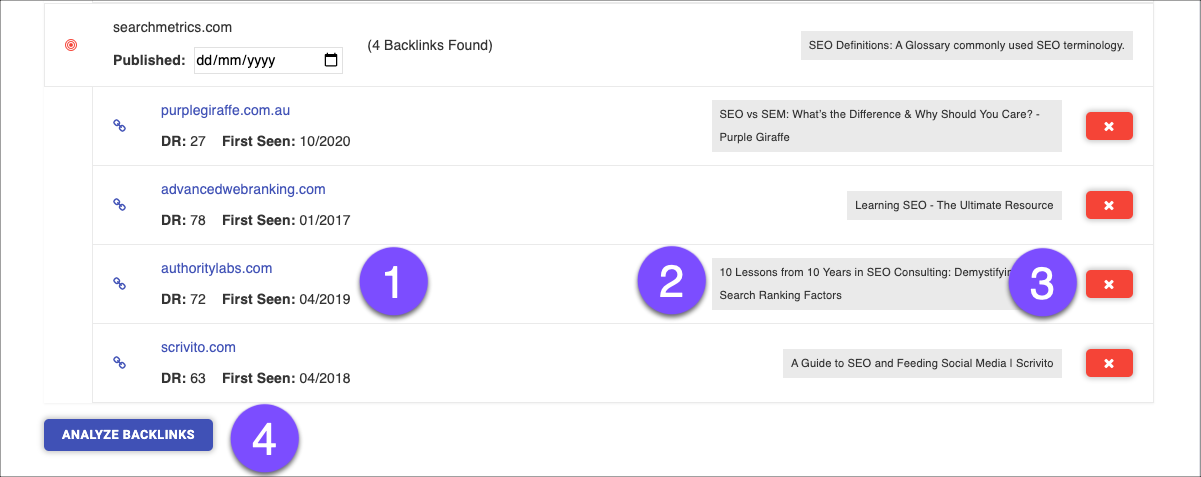Open the scrivito.com link
The image size is (1201, 477).
coord(198,347)
